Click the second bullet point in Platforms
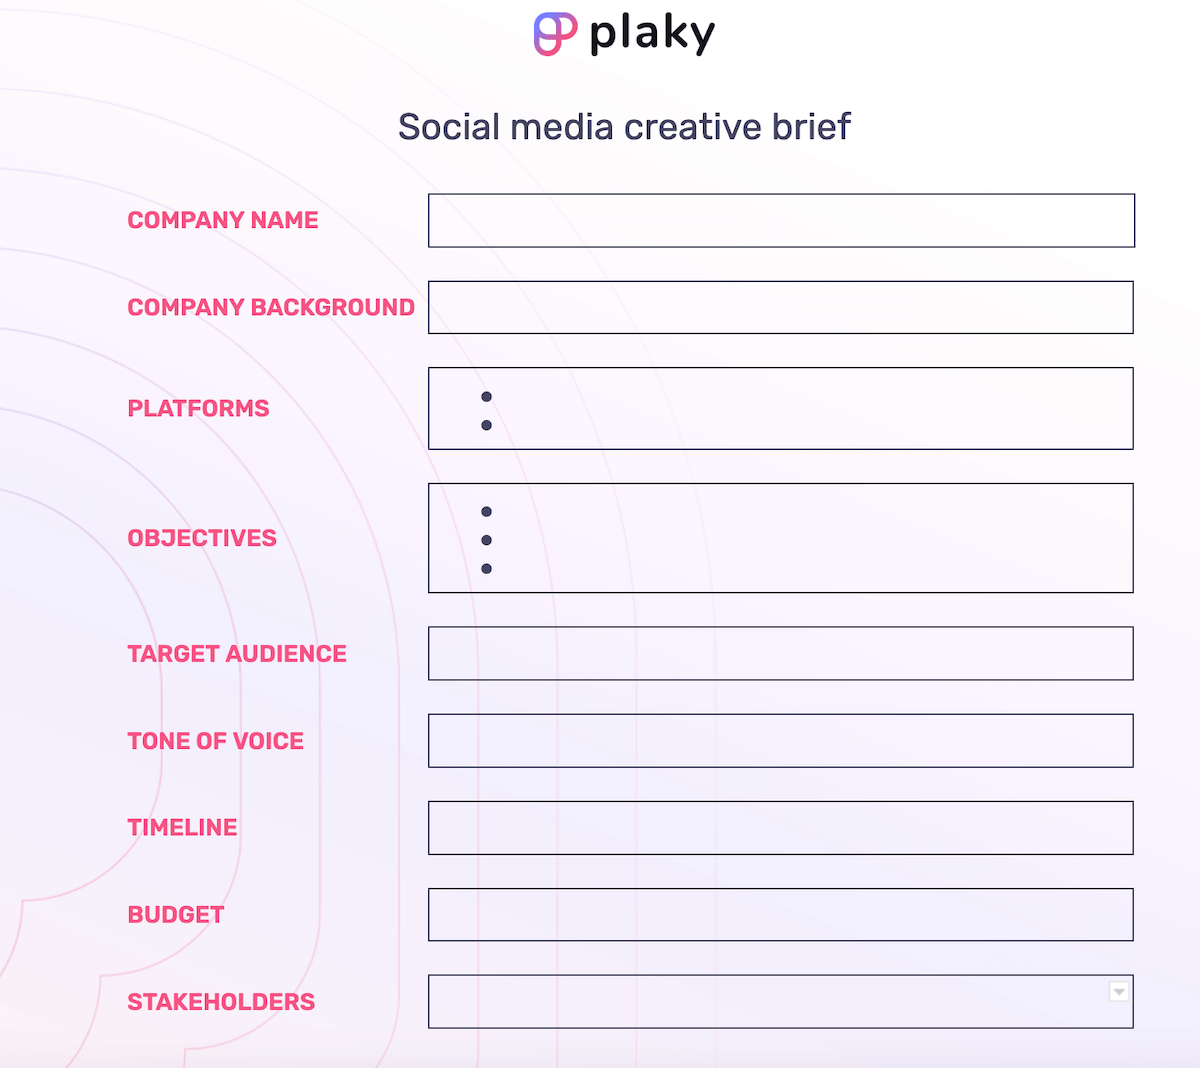The width and height of the screenshot is (1200, 1068). pyautogui.click(x=487, y=425)
